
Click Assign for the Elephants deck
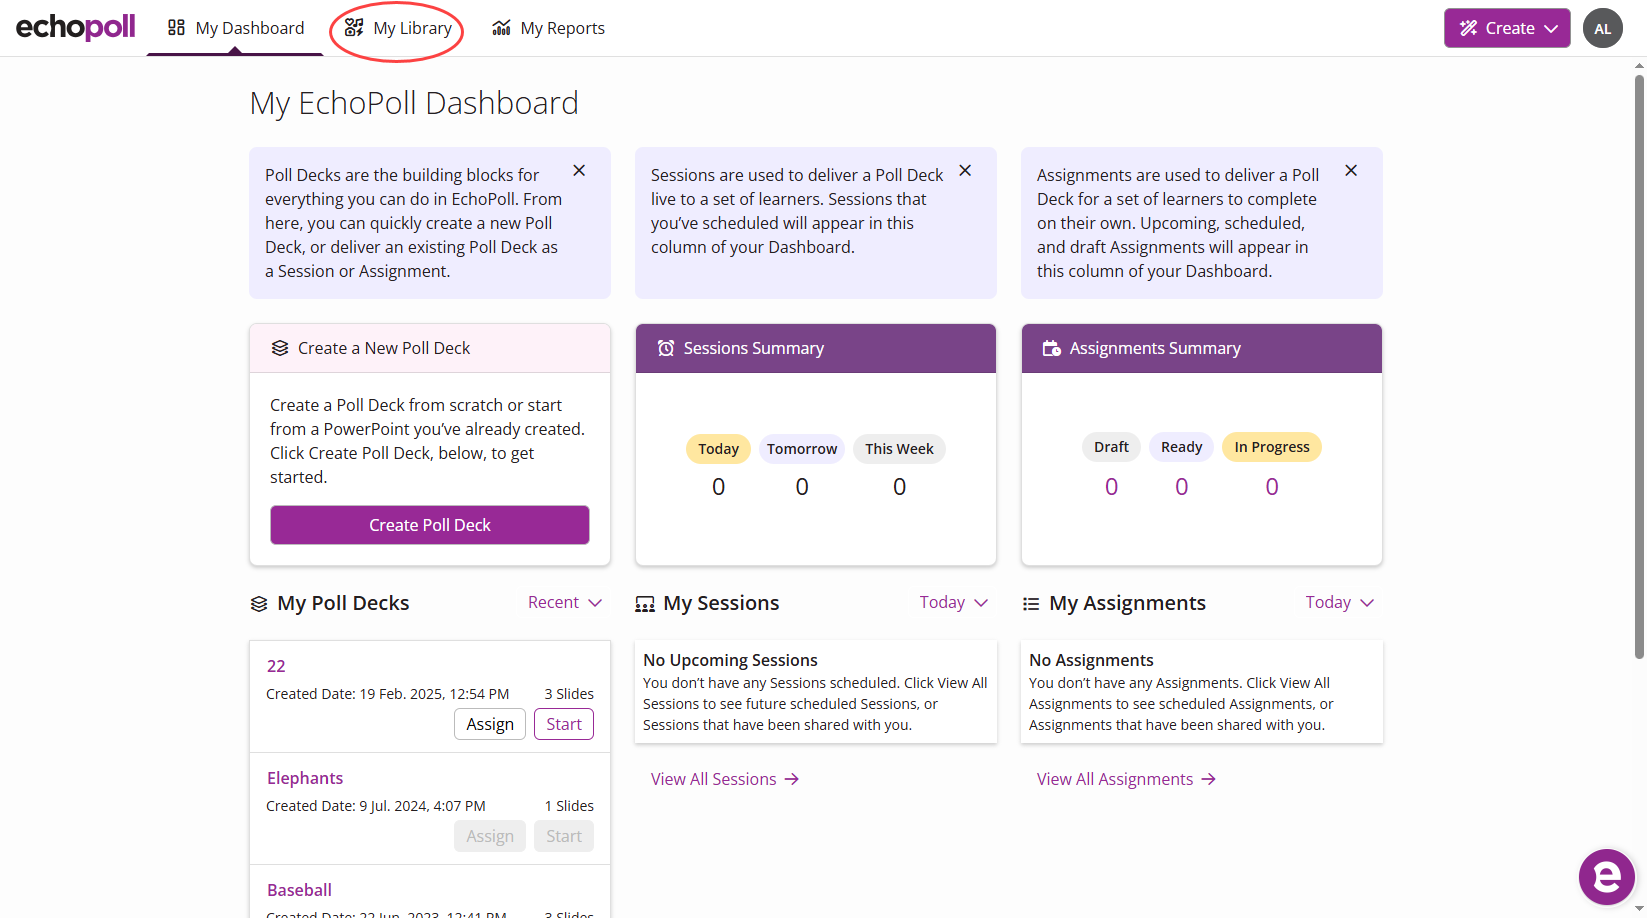pos(490,836)
